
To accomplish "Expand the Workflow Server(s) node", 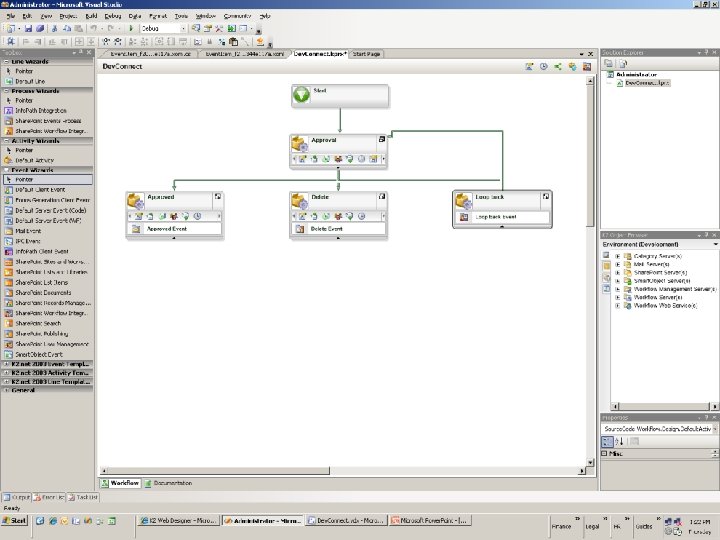I will click(x=618, y=298).
